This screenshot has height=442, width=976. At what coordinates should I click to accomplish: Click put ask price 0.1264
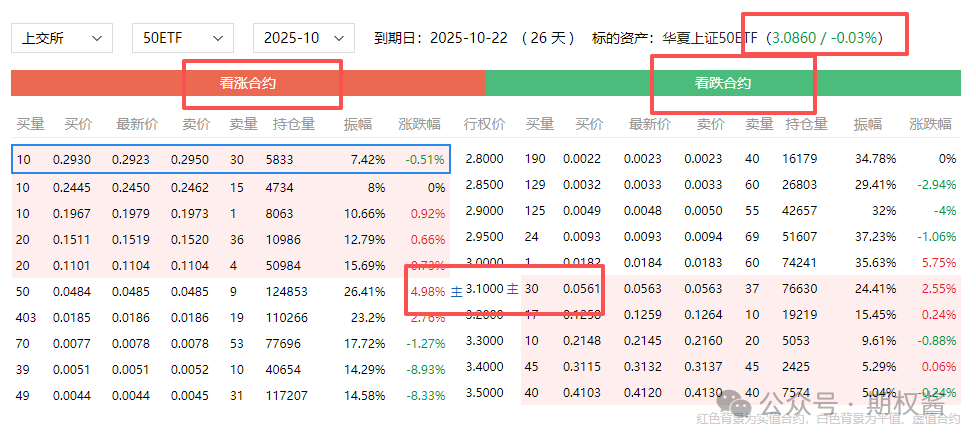point(703,314)
